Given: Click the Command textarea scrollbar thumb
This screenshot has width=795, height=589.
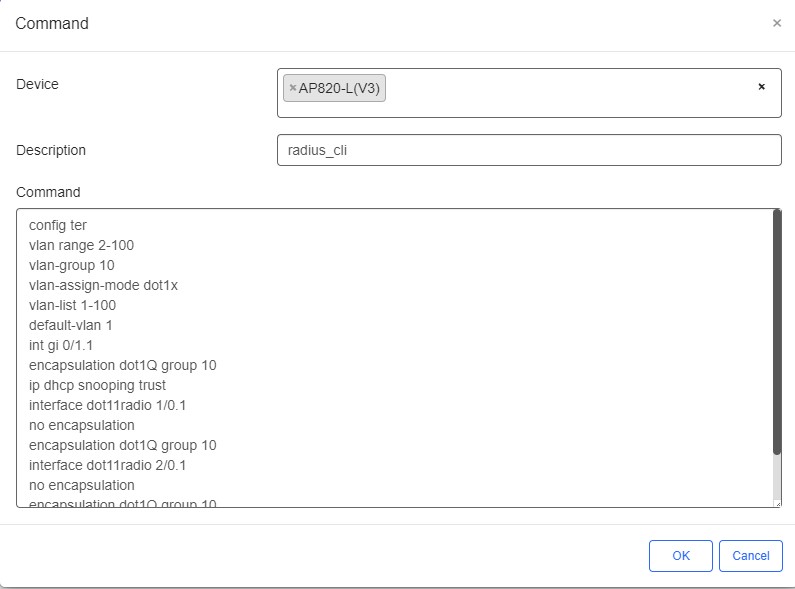Looking at the screenshot, I should click(776, 330).
